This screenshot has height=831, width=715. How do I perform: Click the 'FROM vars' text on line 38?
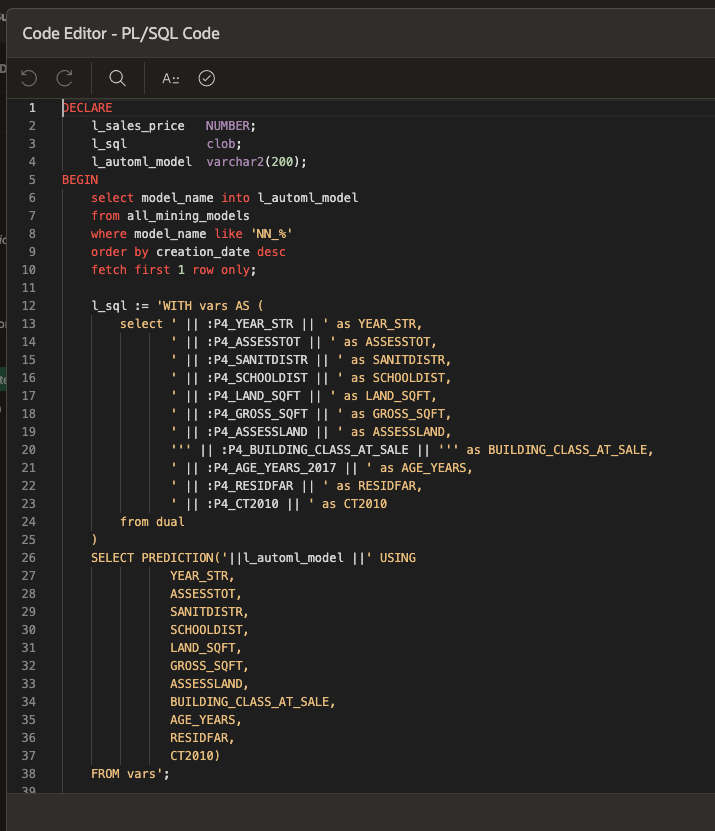click(130, 774)
